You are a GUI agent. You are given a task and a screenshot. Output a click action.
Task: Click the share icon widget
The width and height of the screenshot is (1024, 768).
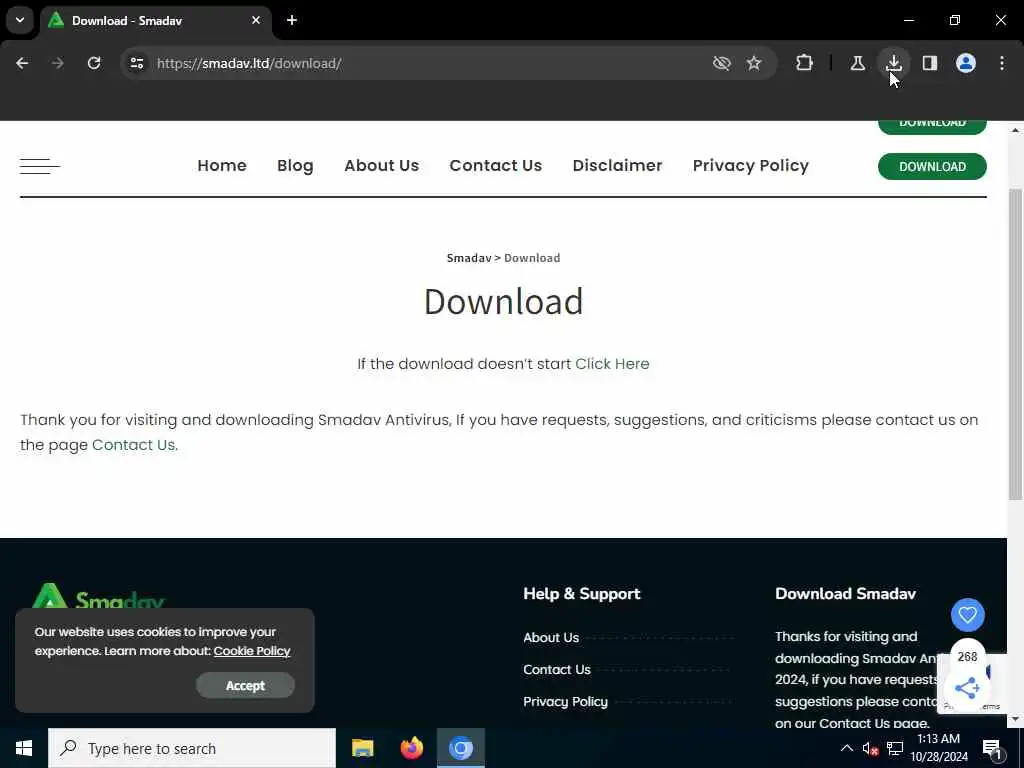967,688
